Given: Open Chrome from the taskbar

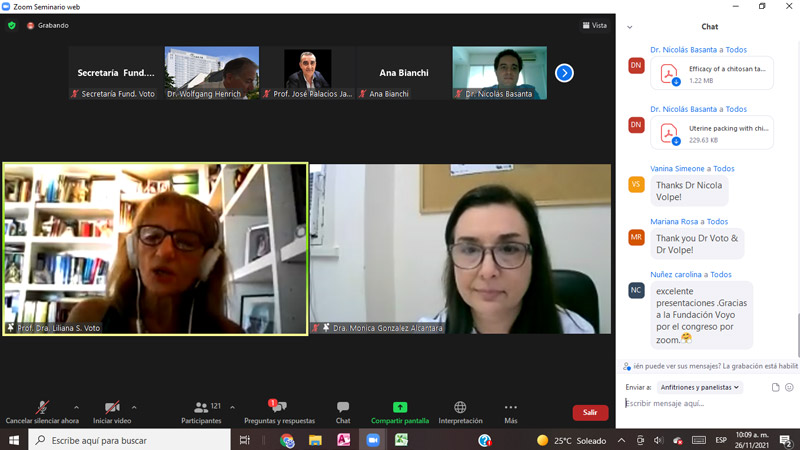Looking at the screenshot, I should (287, 440).
